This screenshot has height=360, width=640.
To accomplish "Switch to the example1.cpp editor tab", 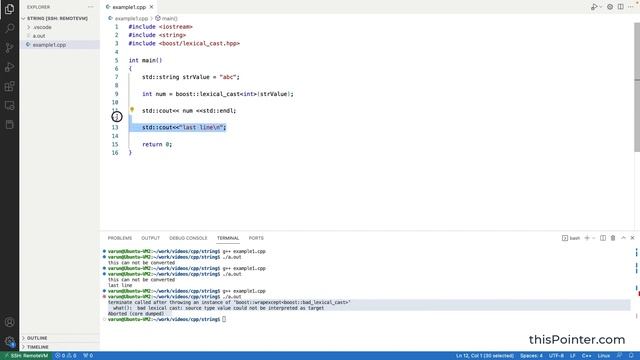I will coord(129,7).
